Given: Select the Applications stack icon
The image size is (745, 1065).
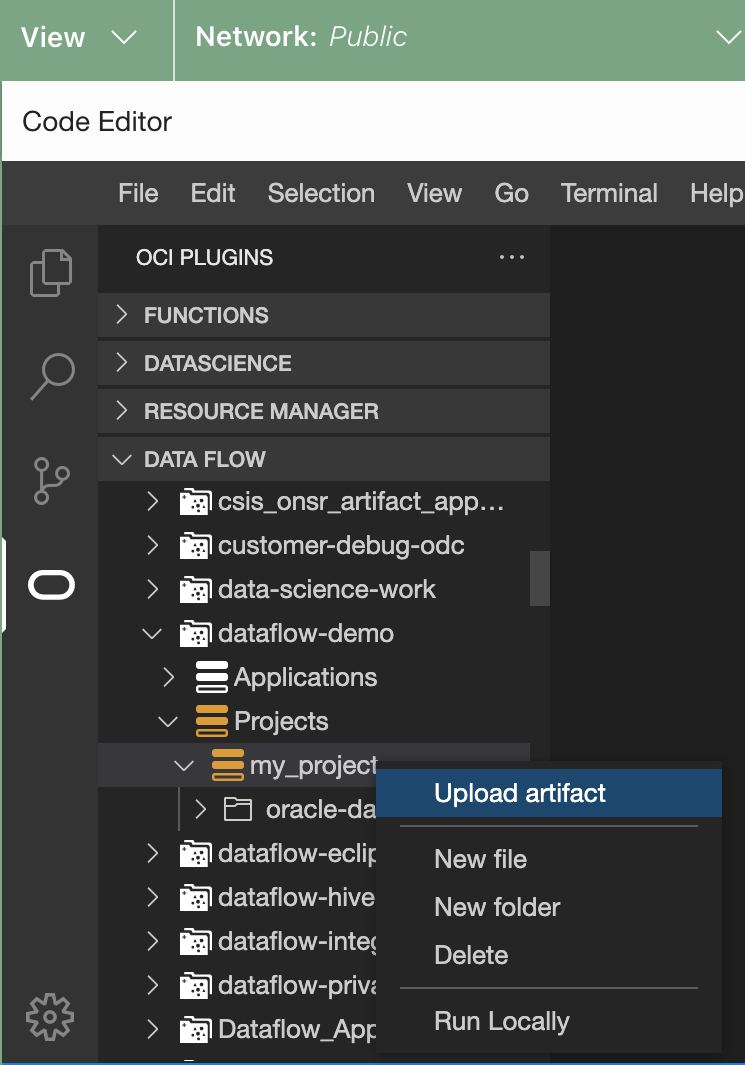Looking at the screenshot, I should coord(210,677).
